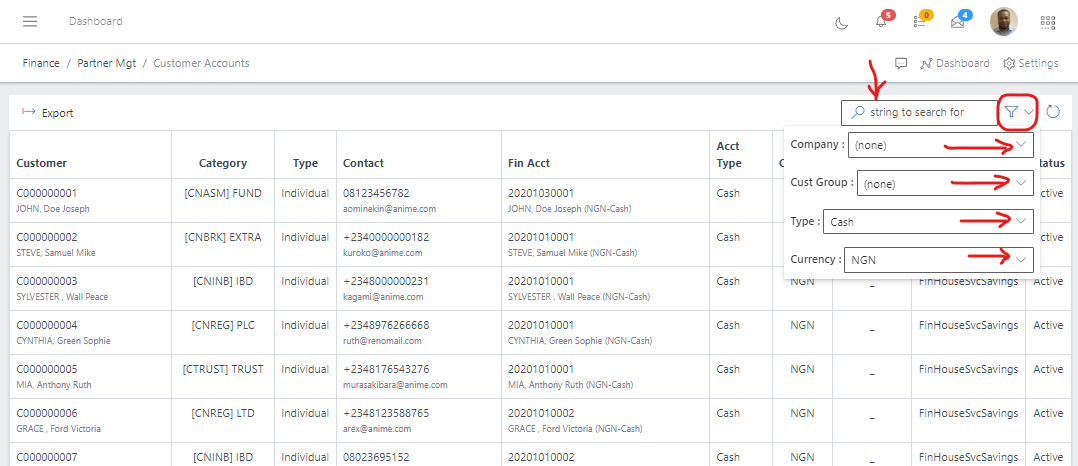Click the Customer Accounts breadcrumb
Screen dimensions: 1078x466
pos(201,63)
